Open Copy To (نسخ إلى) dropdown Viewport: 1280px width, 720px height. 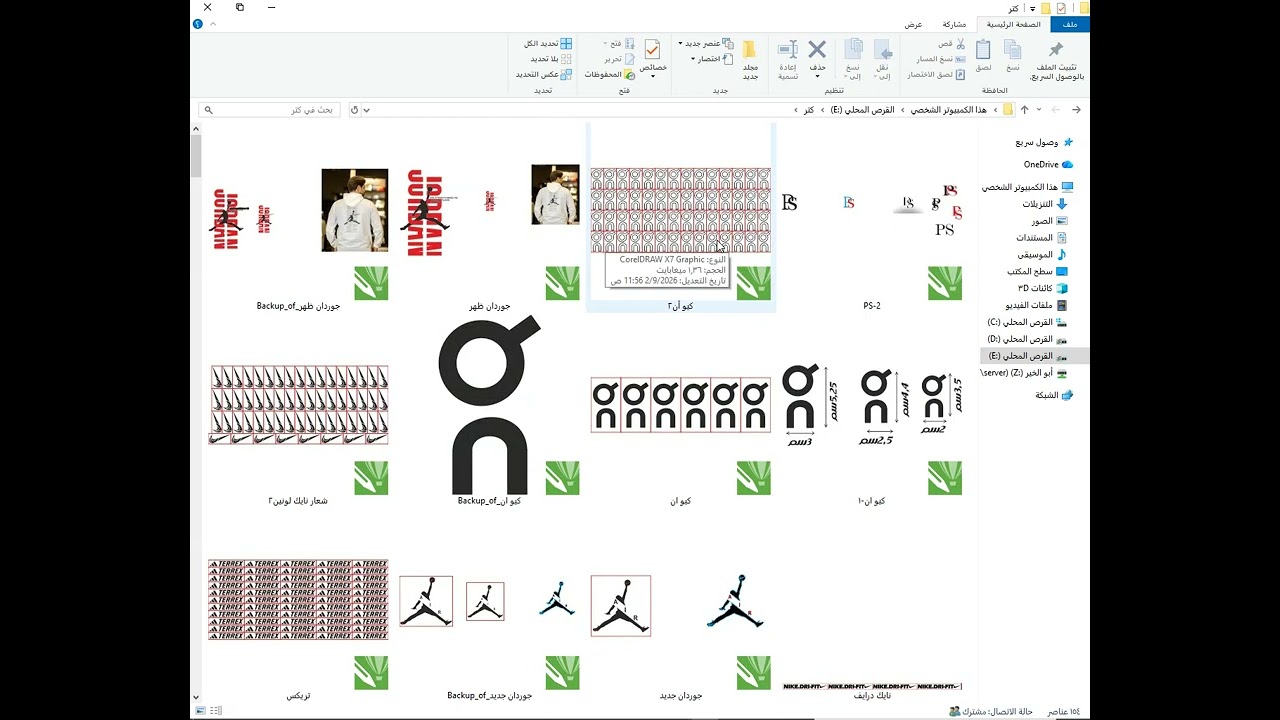853,60
